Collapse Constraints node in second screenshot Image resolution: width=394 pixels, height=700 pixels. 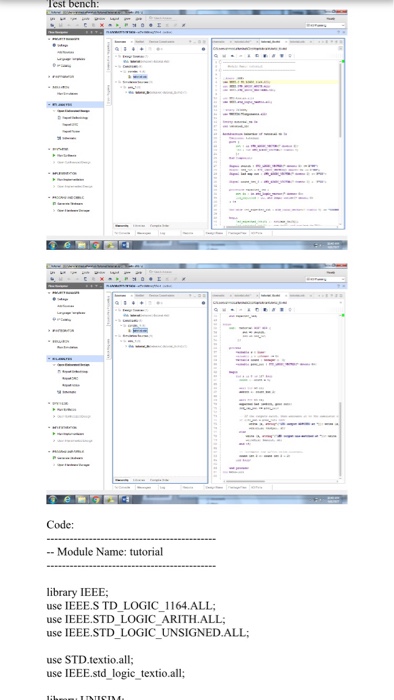pos(116,320)
